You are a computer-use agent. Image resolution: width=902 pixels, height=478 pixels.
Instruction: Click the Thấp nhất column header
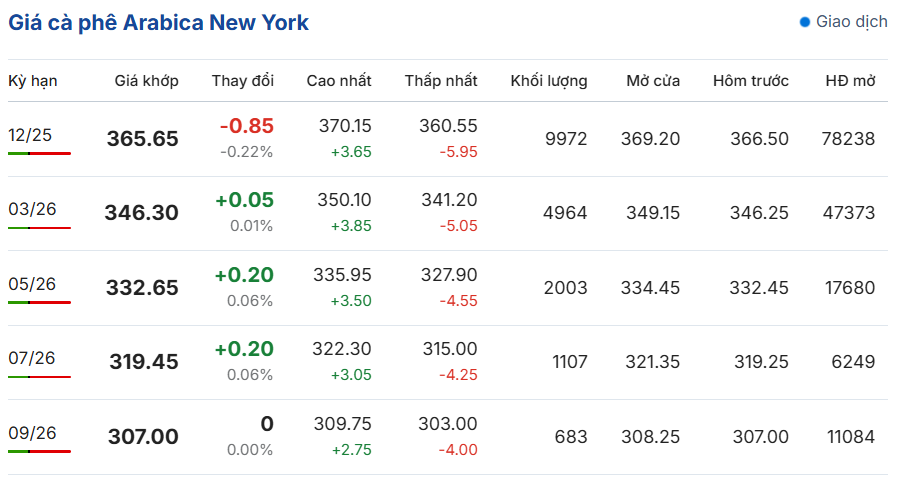point(441,81)
